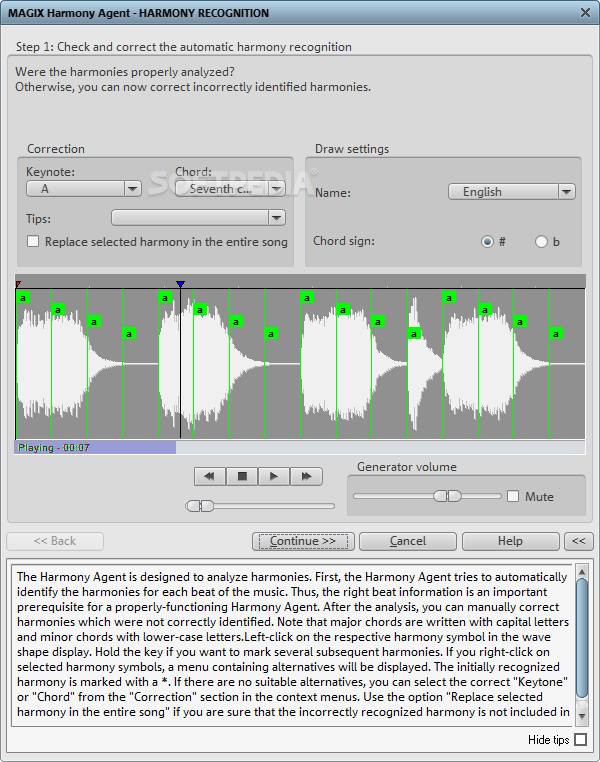Expand the Tips dropdown list
600x762 pixels.
pyautogui.click(x=198, y=218)
